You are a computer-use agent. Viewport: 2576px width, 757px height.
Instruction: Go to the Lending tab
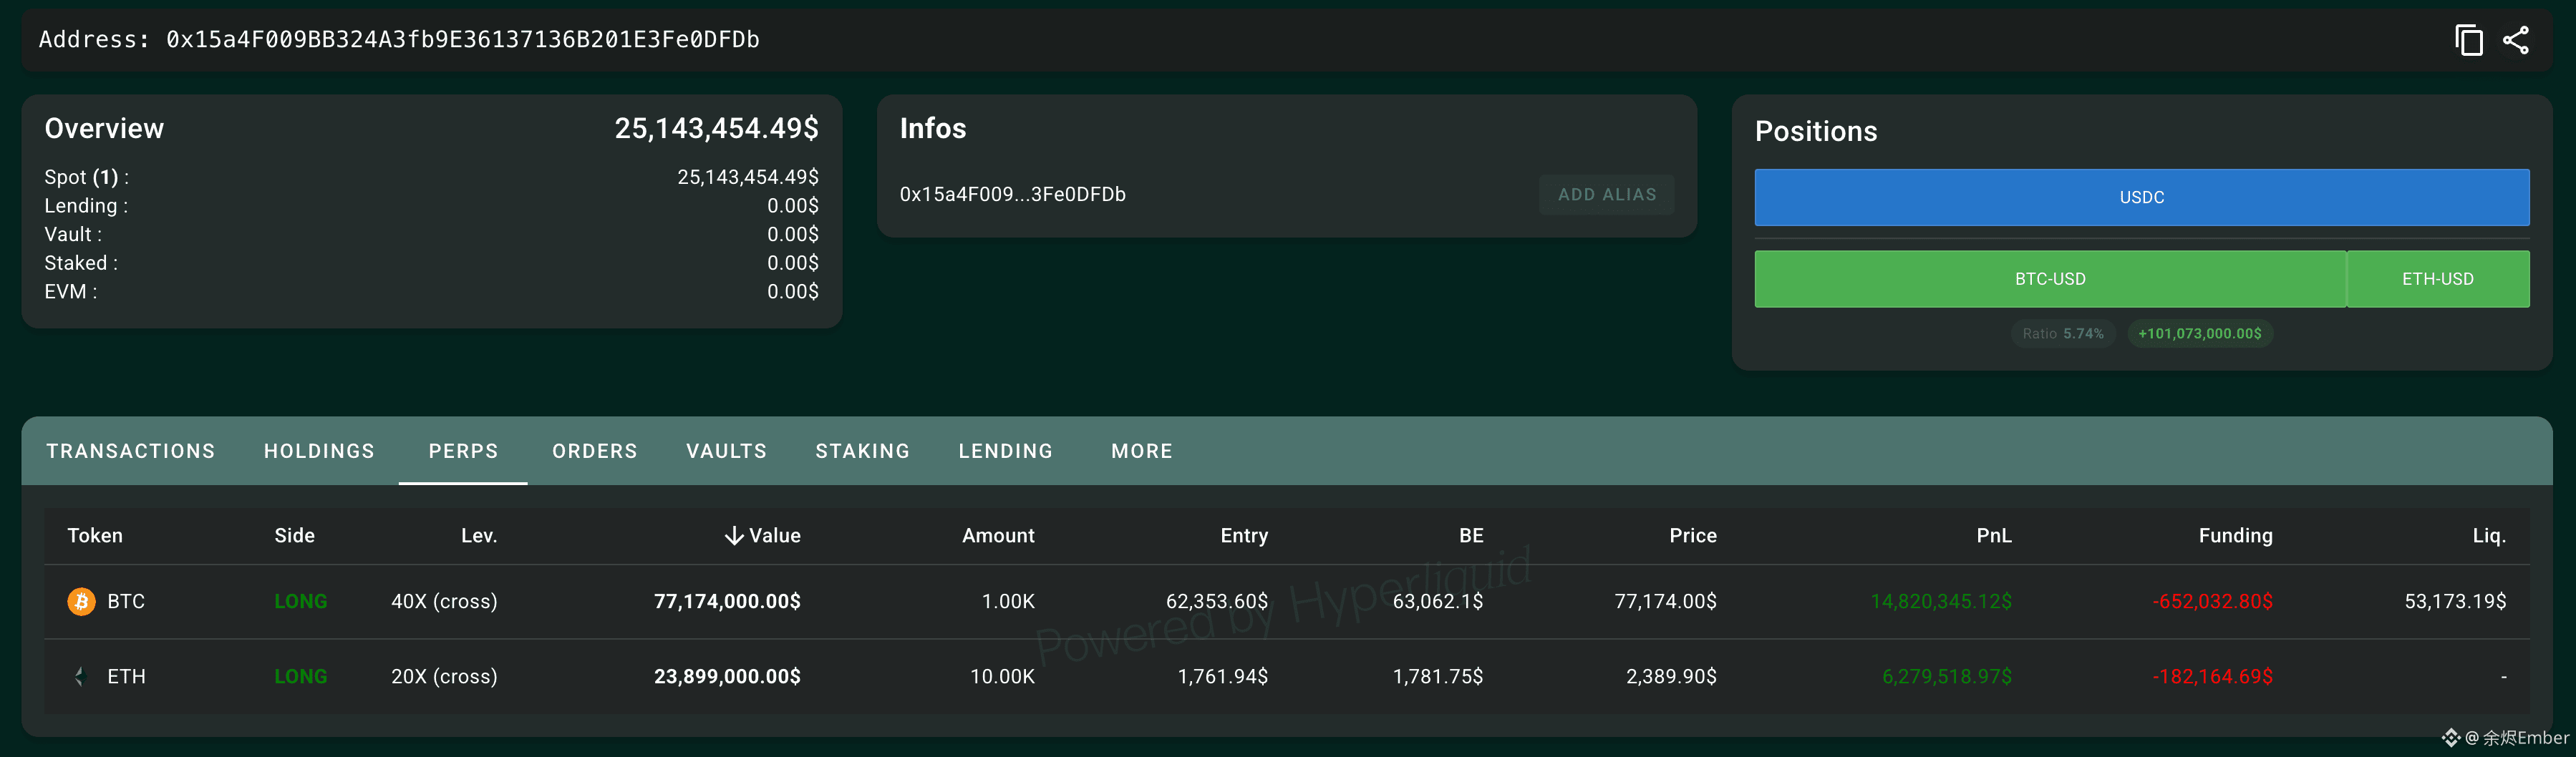pos(1006,451)
